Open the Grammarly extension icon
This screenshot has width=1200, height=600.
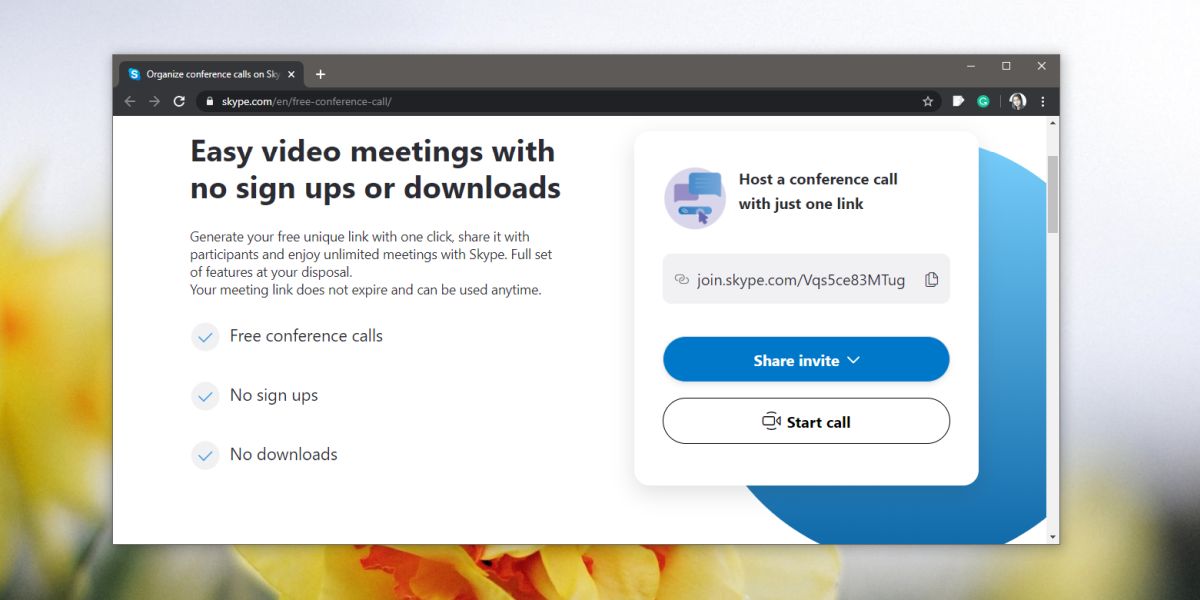pyautogui.click(x=984, y=101)
